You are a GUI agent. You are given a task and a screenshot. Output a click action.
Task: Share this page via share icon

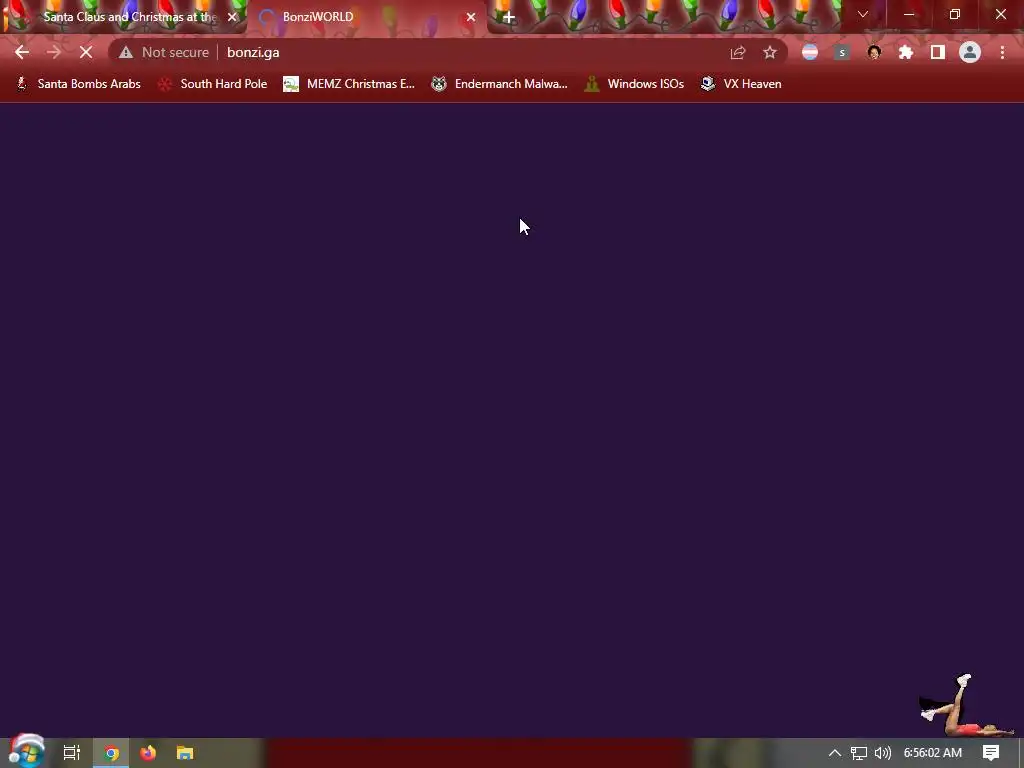point(737,52)
